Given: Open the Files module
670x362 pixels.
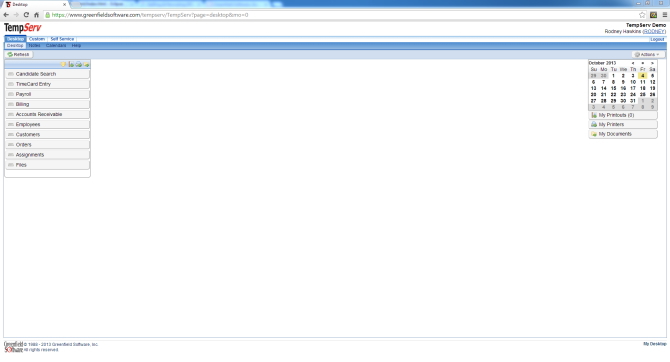Looking at the screenshot, I should [x=47, y=165].
